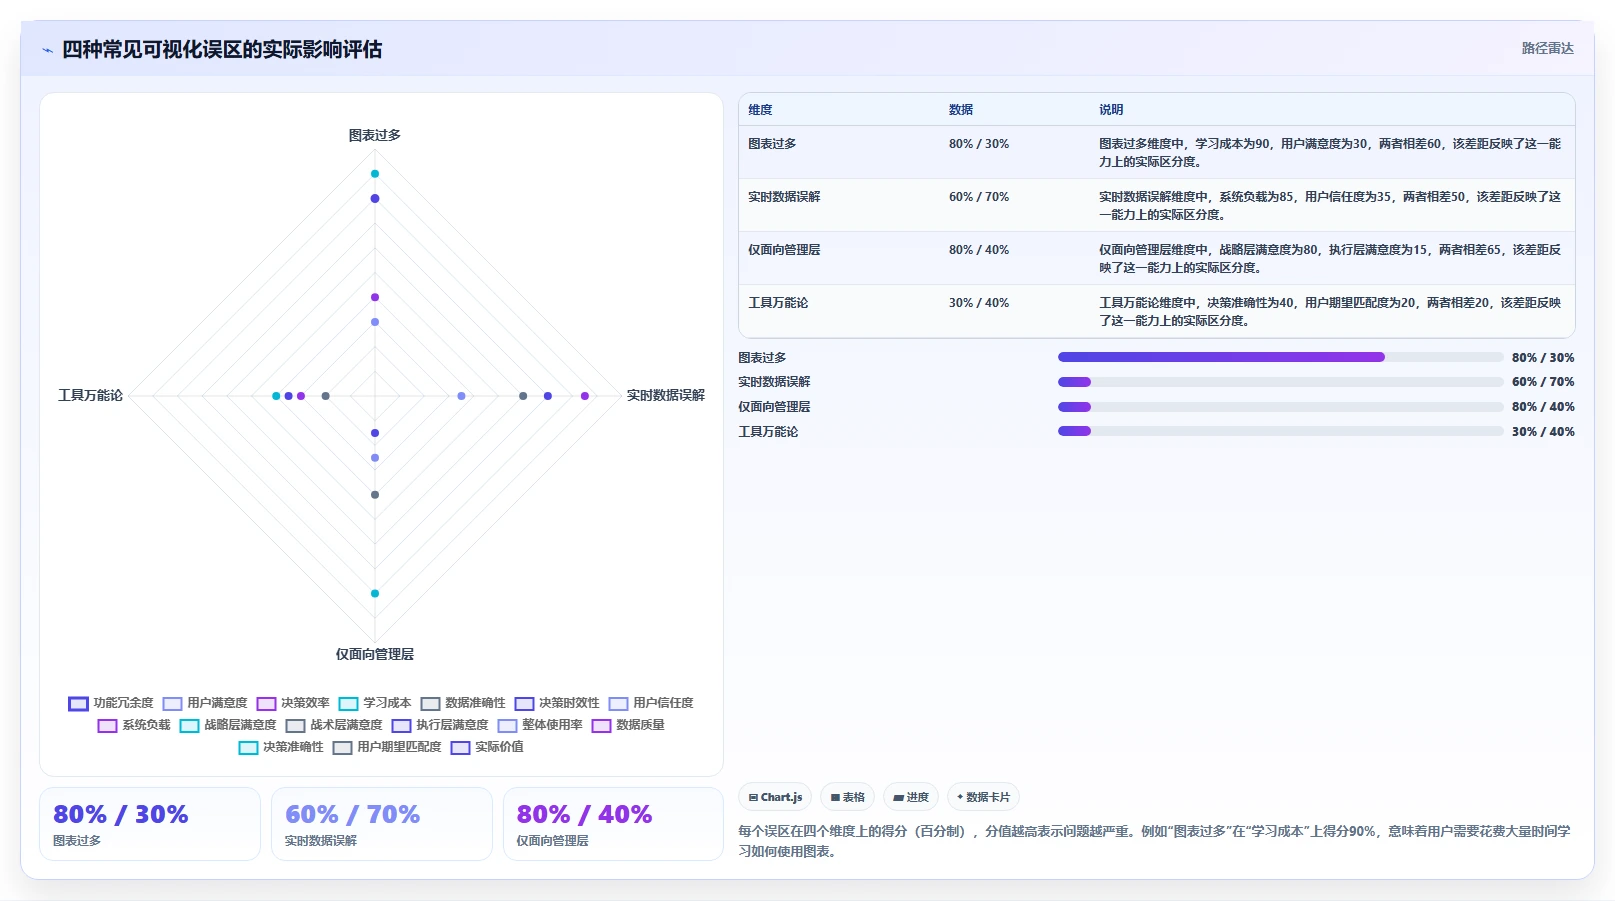This screenshot has height=901, width=1615.
Task: Click 工具万能论 radar axis label
Action: tap(90, 396)
